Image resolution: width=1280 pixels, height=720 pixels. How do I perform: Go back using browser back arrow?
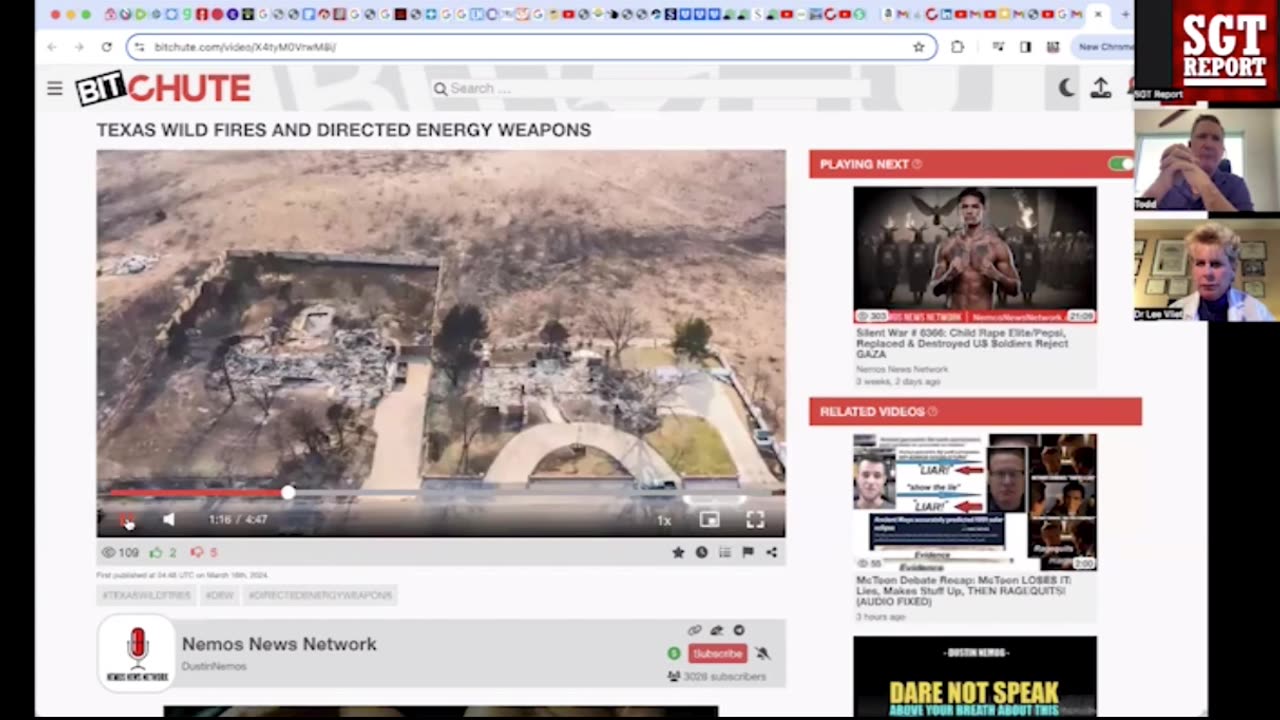[52, 47]
